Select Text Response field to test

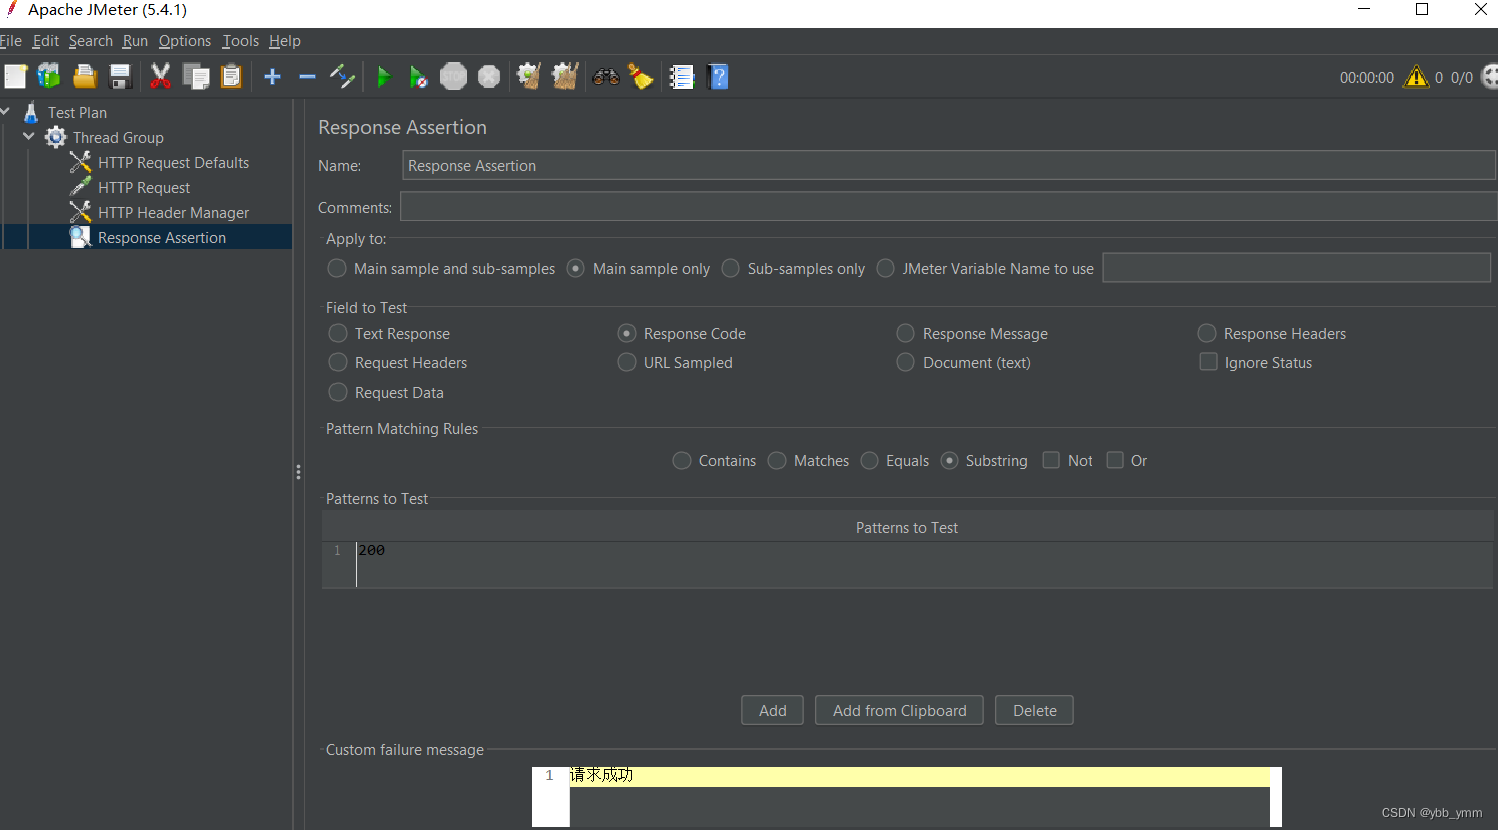pos(338,333)
